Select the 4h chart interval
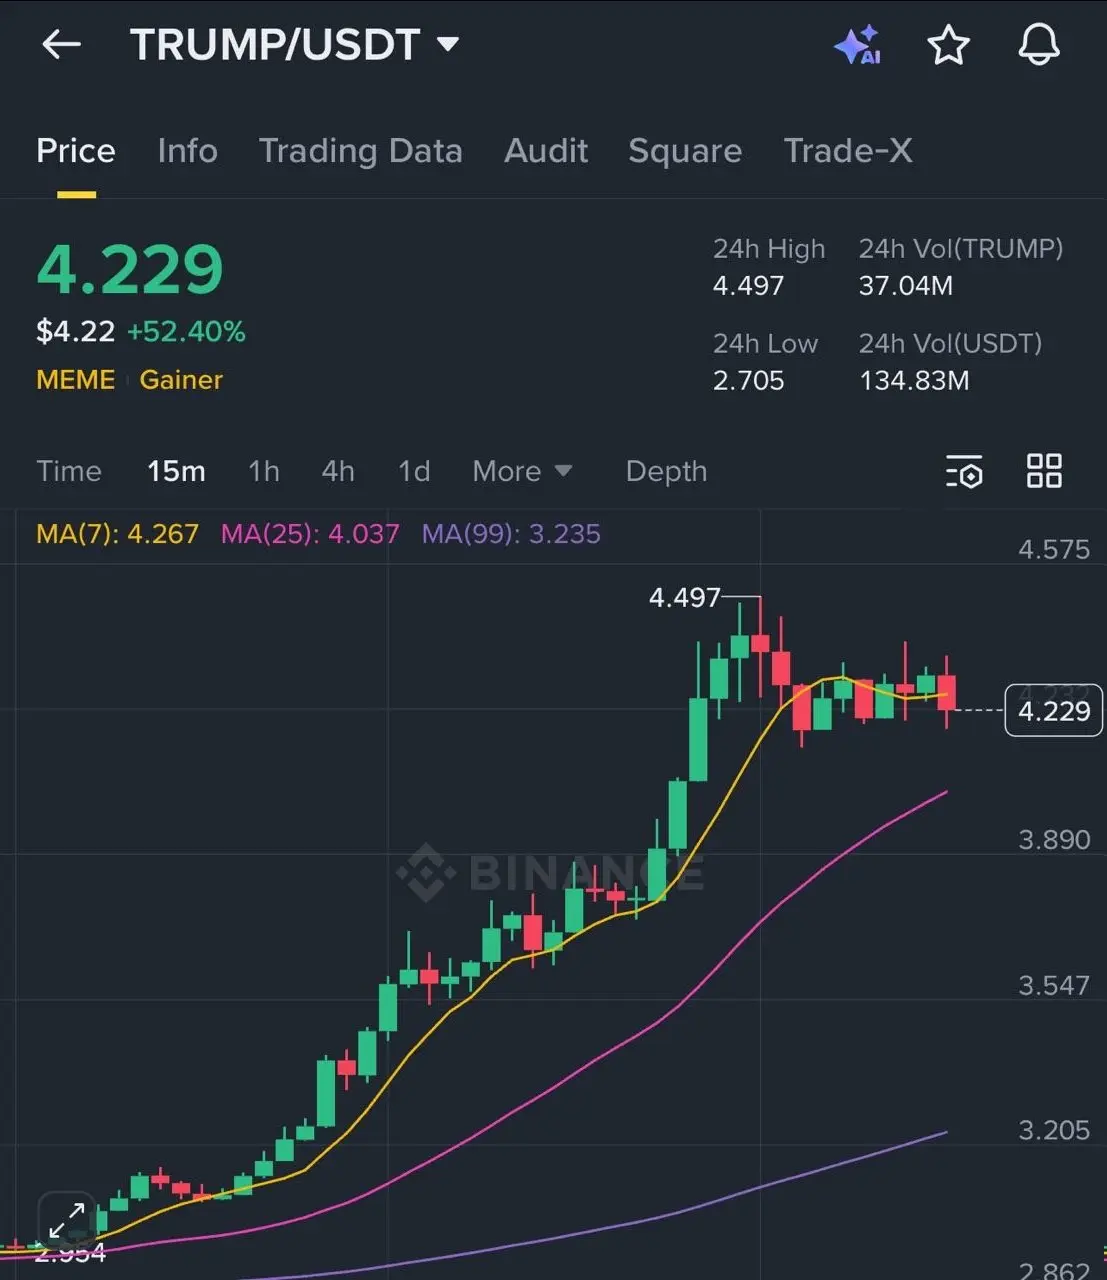This screenshot has height=1280, width=1107. click(338, 471)
